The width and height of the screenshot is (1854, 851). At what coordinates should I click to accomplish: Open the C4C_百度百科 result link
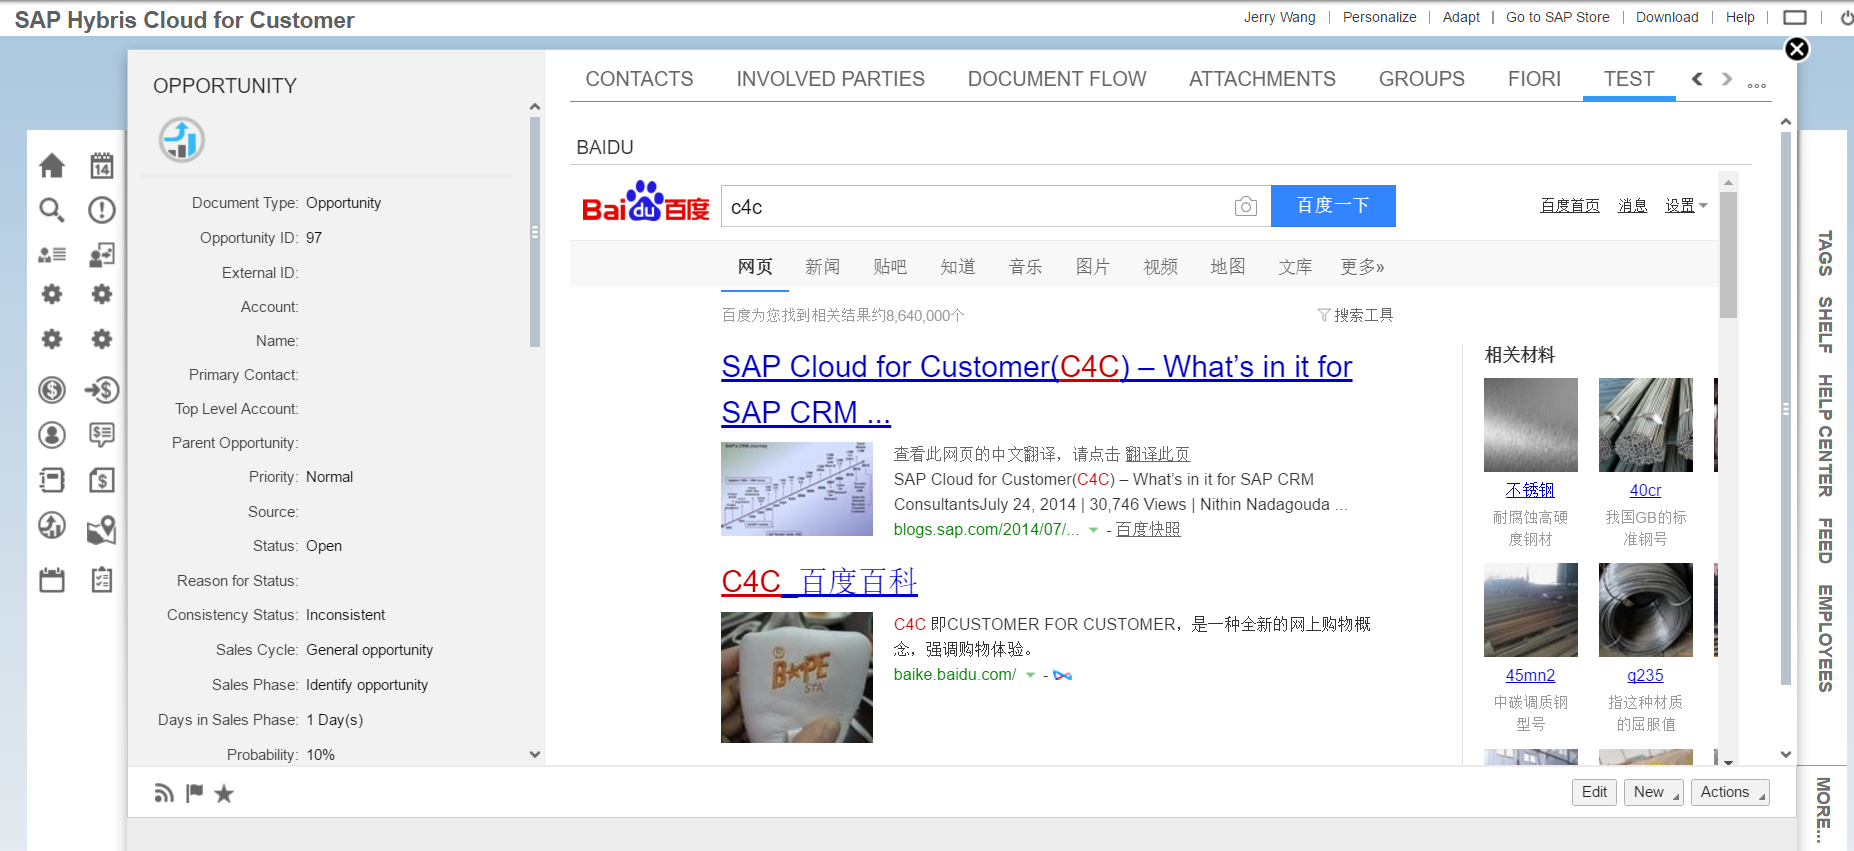[819, 581]
